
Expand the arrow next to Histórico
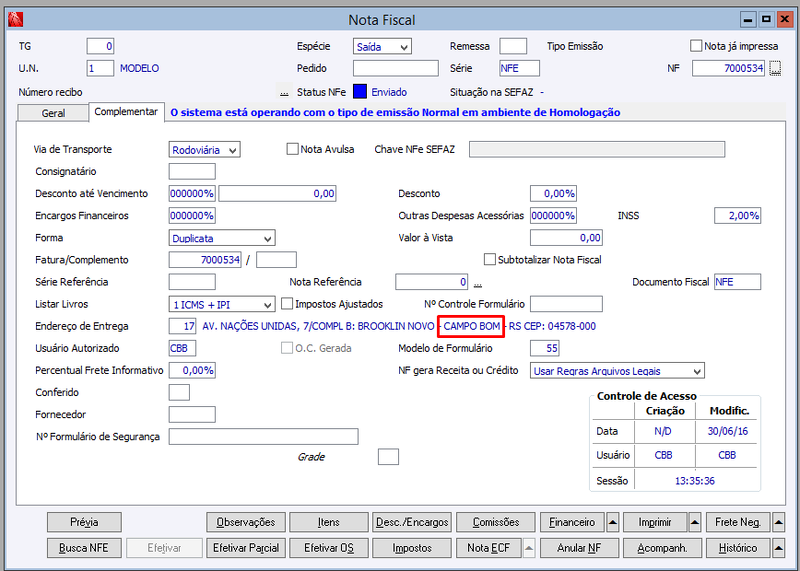[x=779, y=548]
